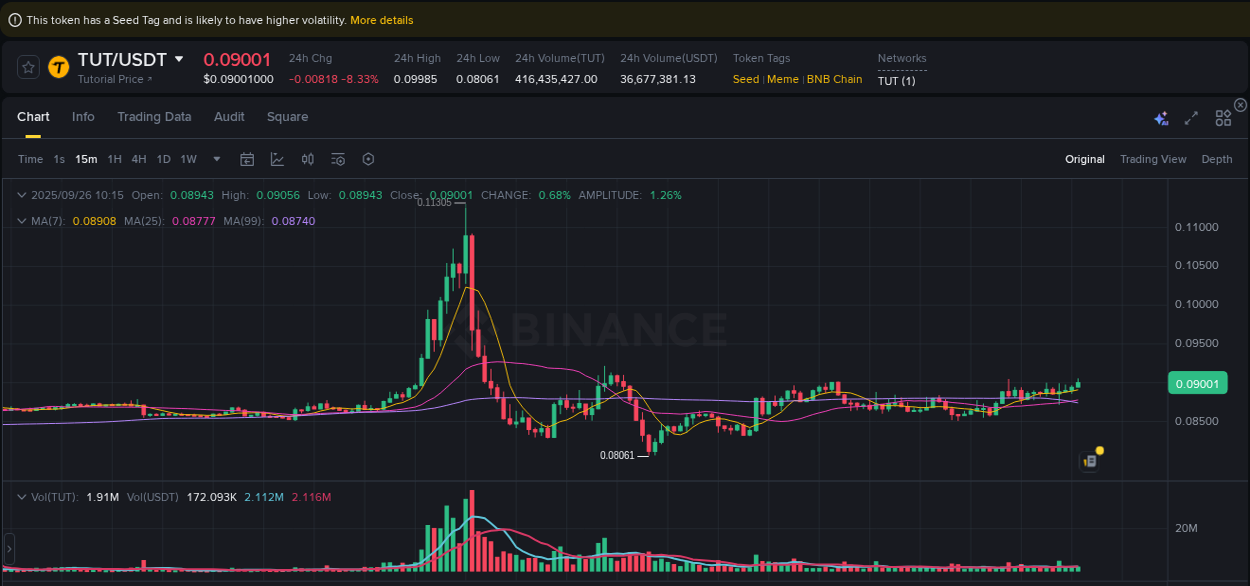Open the Square tab
This screenshot has height=586, width=1250.
287,117
